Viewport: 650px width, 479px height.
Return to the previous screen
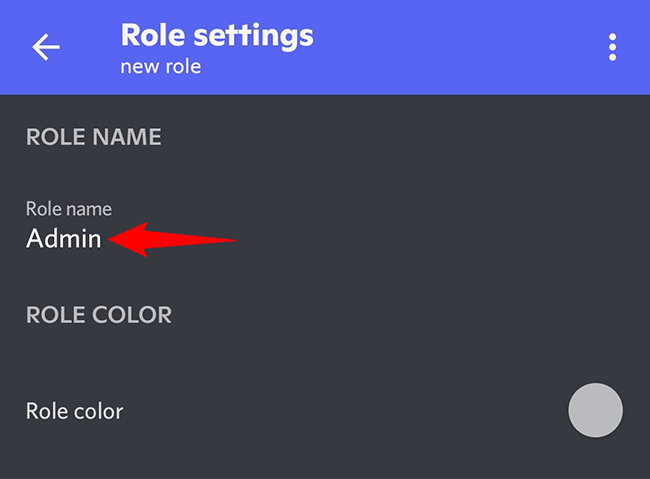pos(46,47)
